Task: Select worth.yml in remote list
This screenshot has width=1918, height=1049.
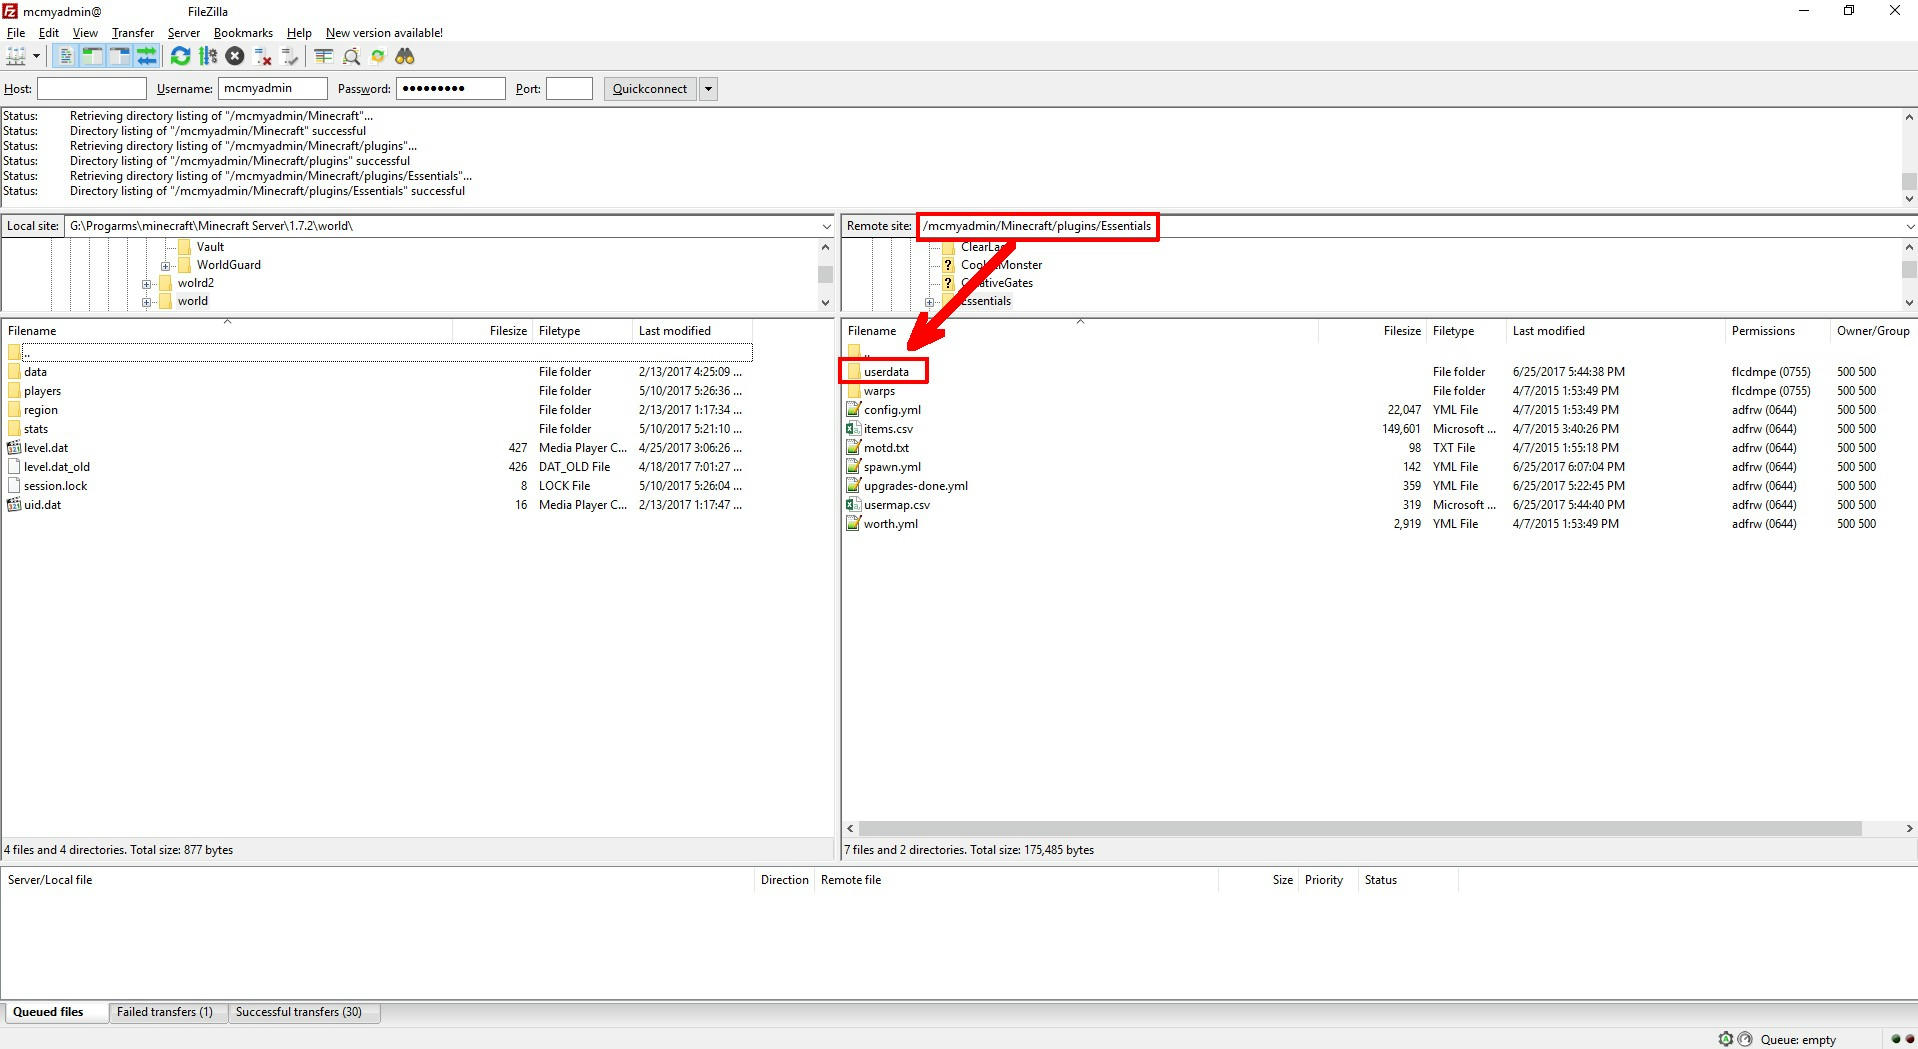Action: coord(890,524)
